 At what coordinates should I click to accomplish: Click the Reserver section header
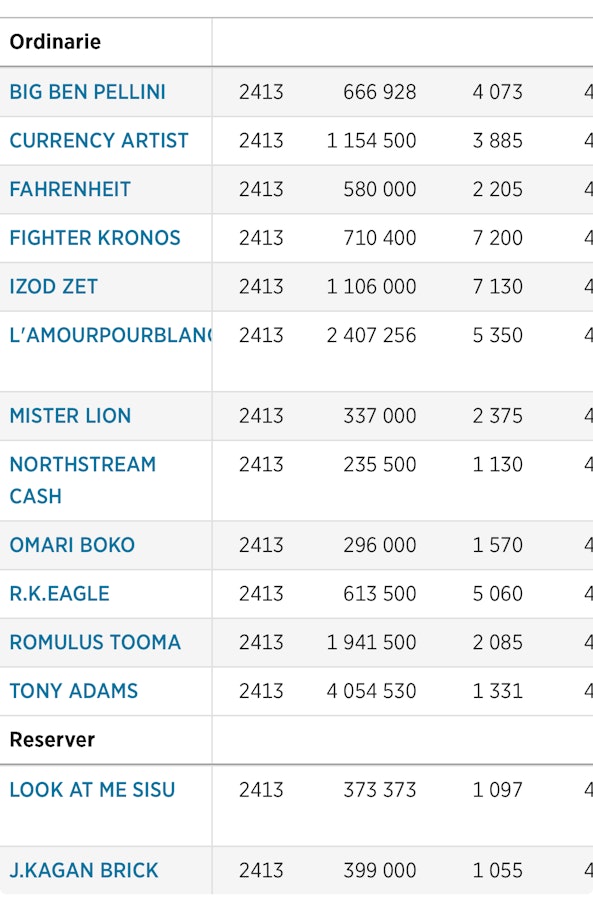[52, 740]
